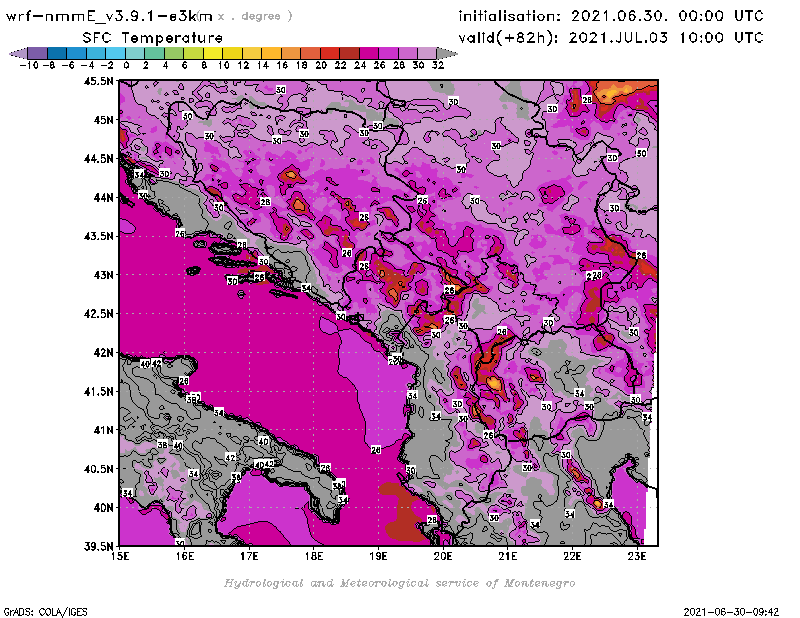This screenshot has height=618, width=800.
Task: Click the orange swatch between 14 and 16
Action: 271,53
